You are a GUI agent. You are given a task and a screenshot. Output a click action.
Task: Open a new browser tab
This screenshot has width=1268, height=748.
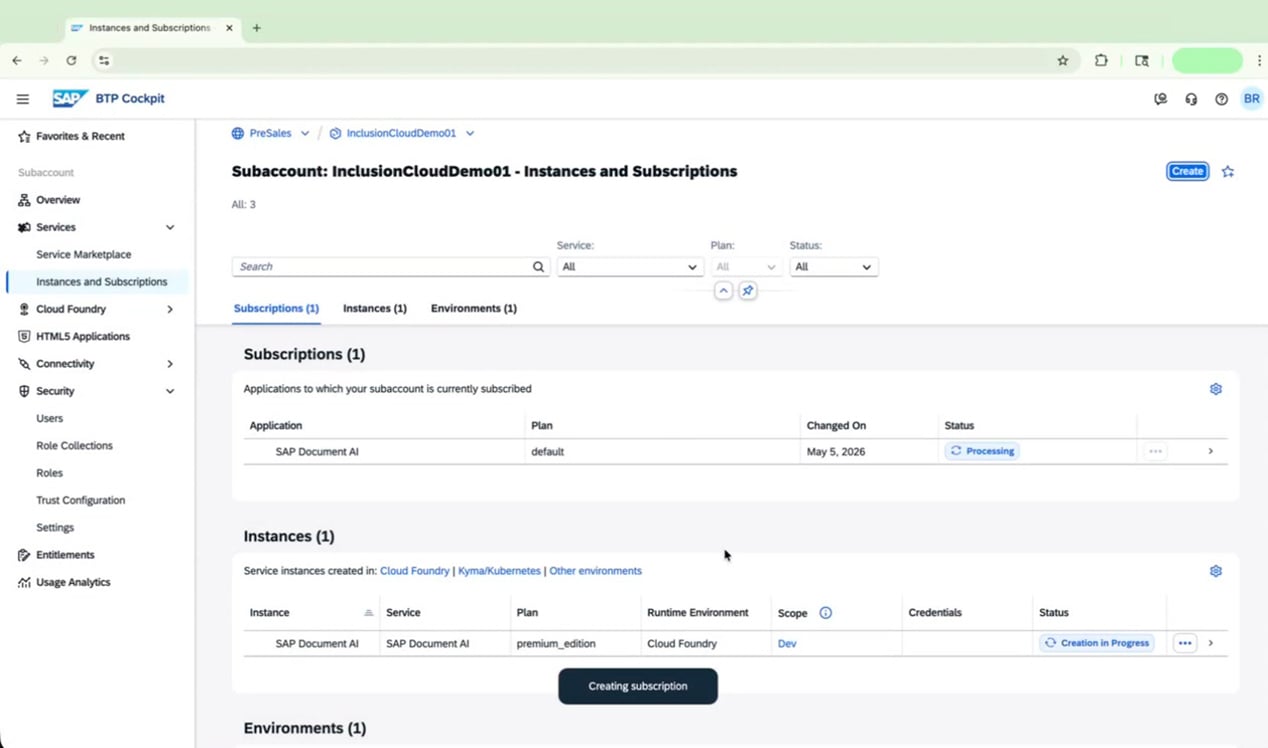[x=257, y=28]
